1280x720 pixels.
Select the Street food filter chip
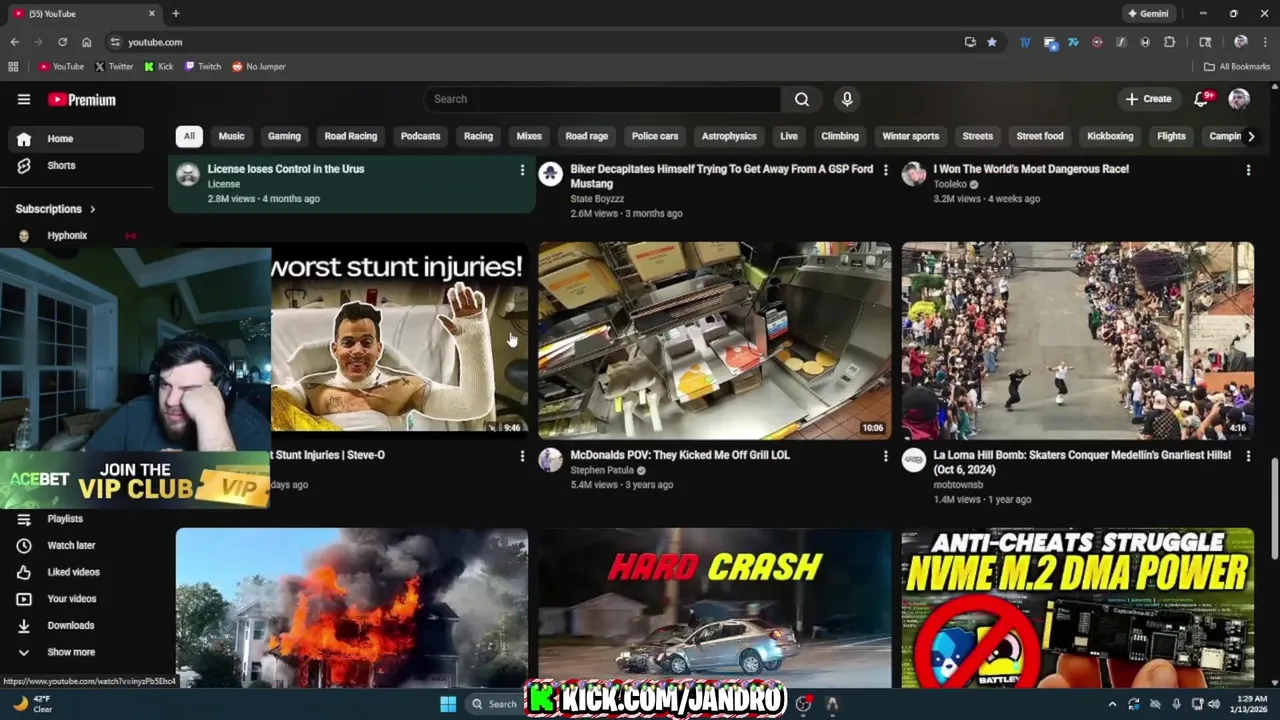click(1040, 136)
